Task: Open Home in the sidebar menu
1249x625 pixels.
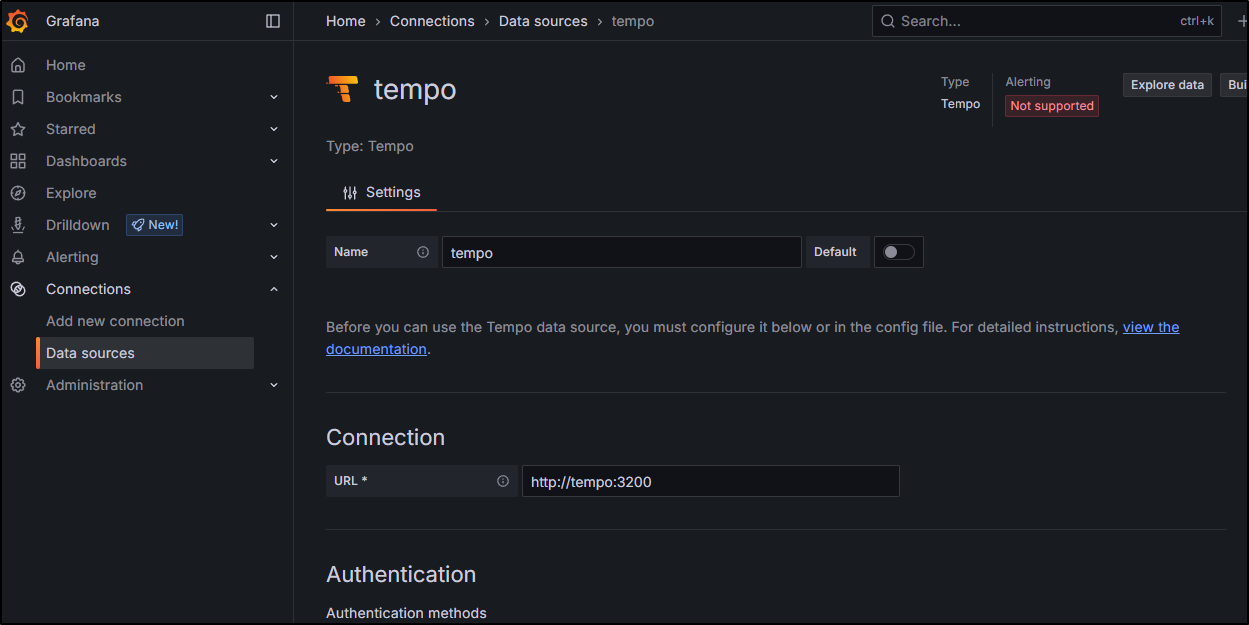Action: [x=66, y=65]
